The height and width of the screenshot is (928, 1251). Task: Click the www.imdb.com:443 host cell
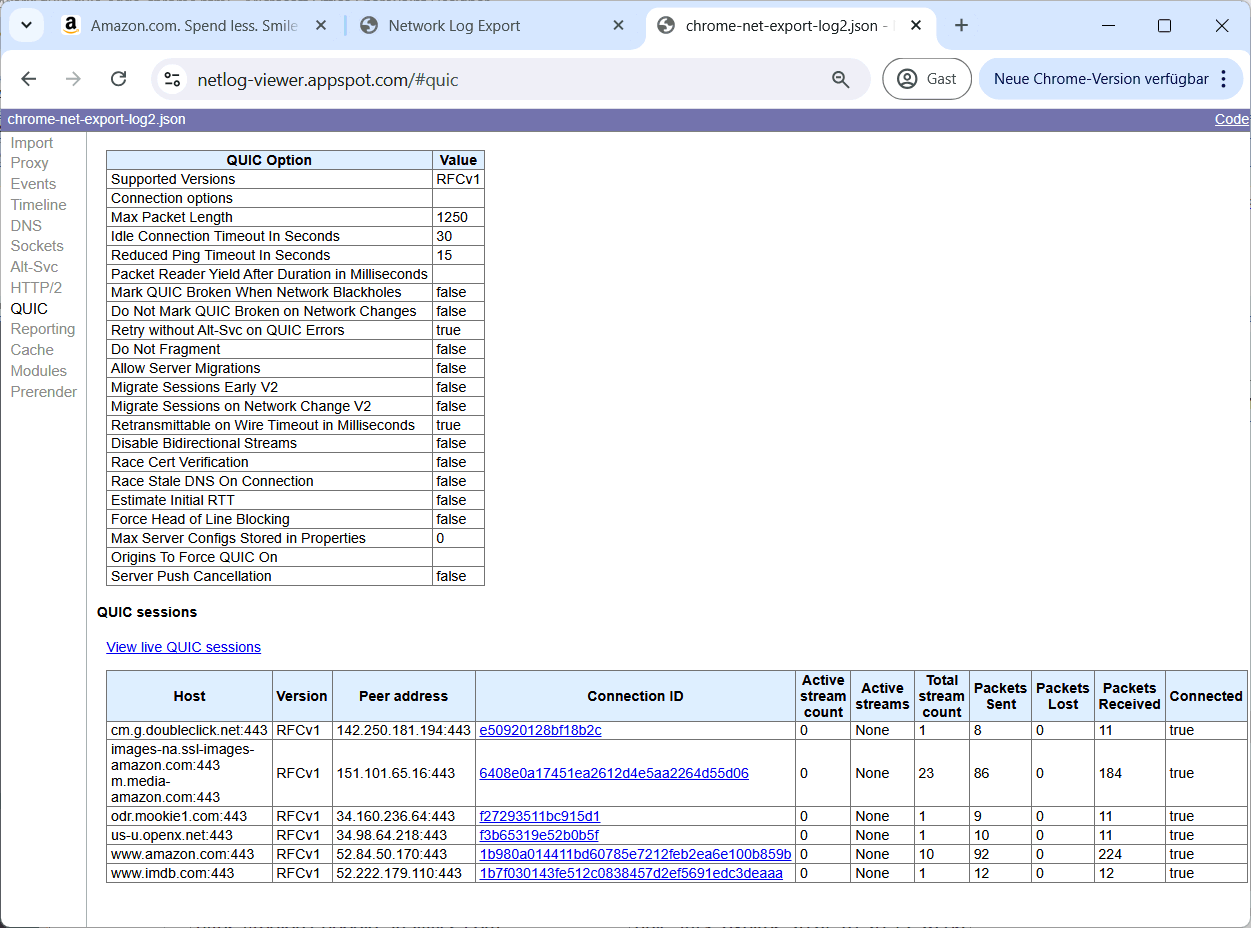tap(190, 873)
